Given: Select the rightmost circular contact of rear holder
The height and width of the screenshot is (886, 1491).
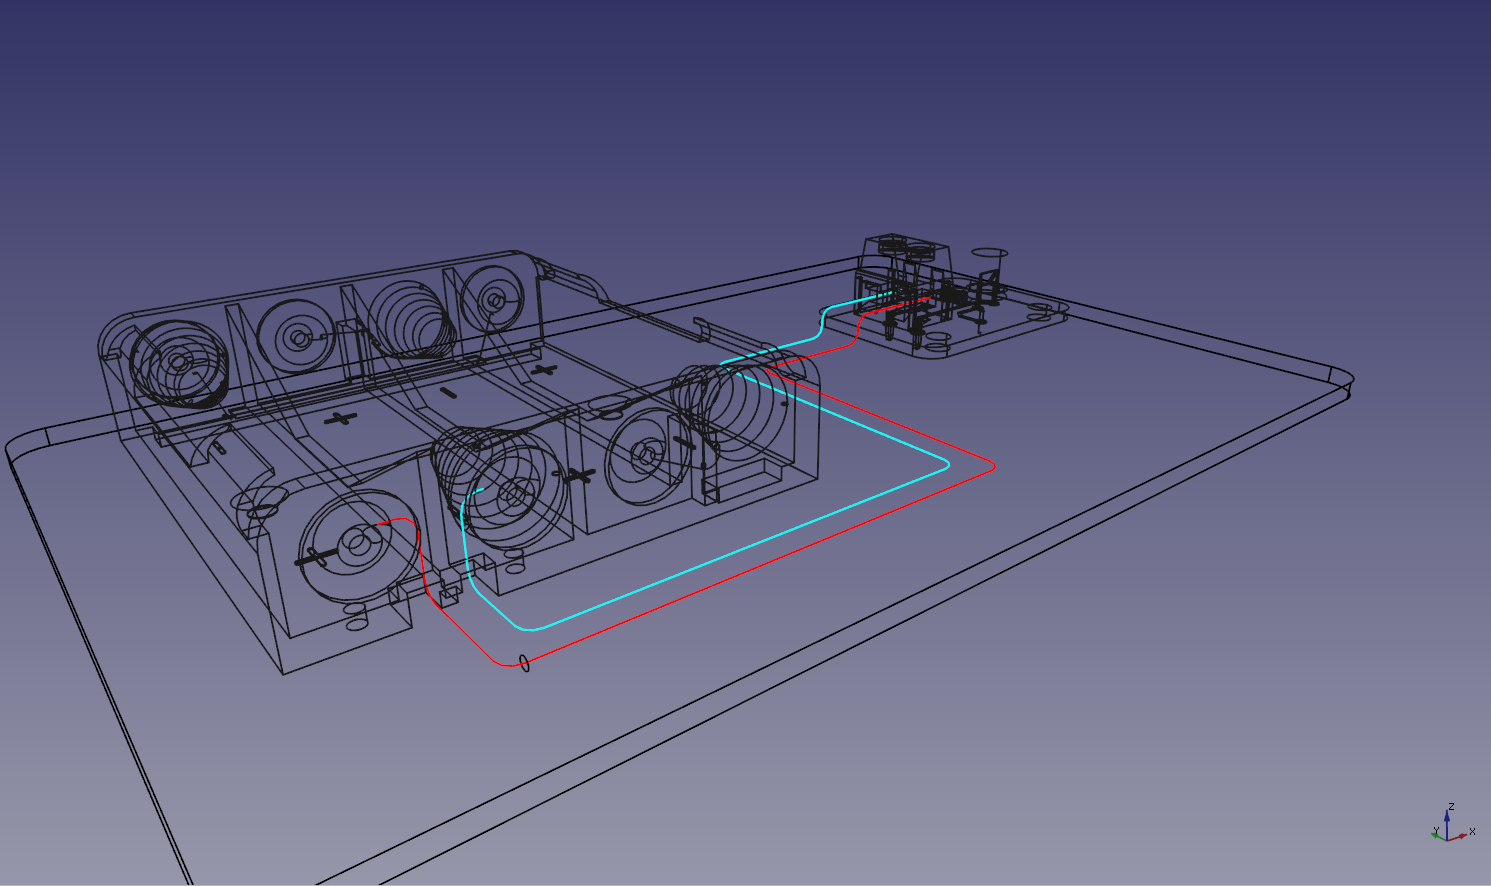Looking at the screenshot, I should (494, 296).
